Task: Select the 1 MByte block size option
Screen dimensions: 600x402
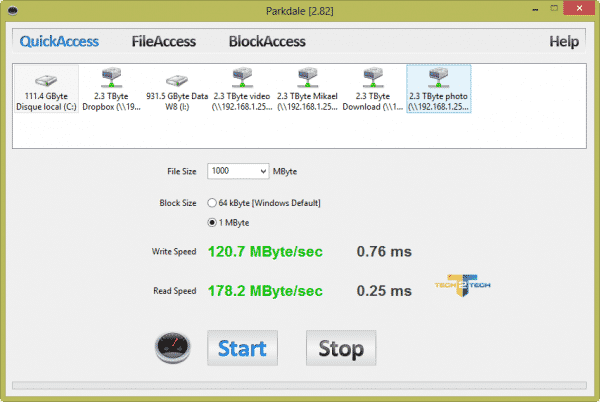Action: [x=212, y=223]
